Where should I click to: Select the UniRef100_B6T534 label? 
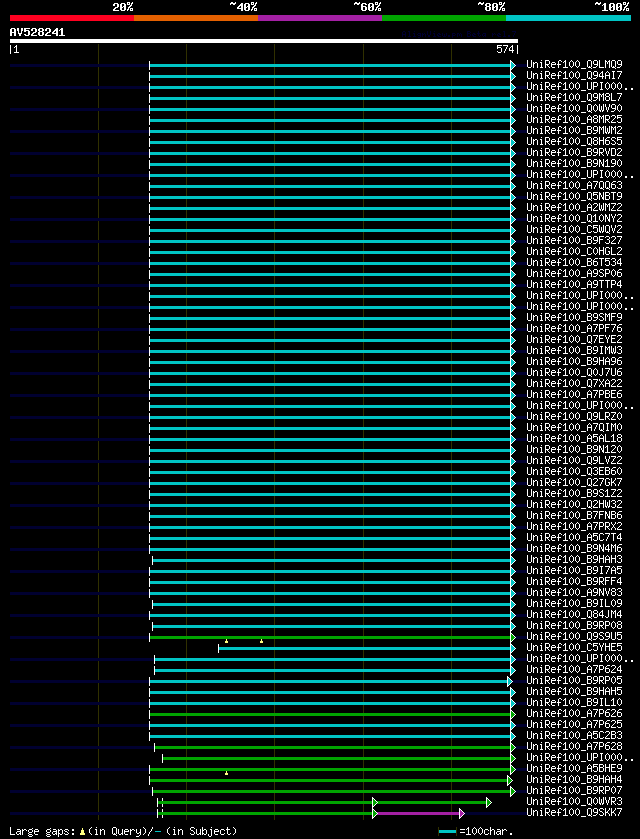(574, 262)
